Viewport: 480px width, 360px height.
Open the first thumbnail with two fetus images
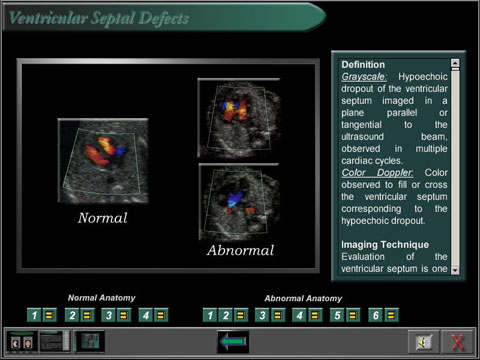tap(22, 342)
